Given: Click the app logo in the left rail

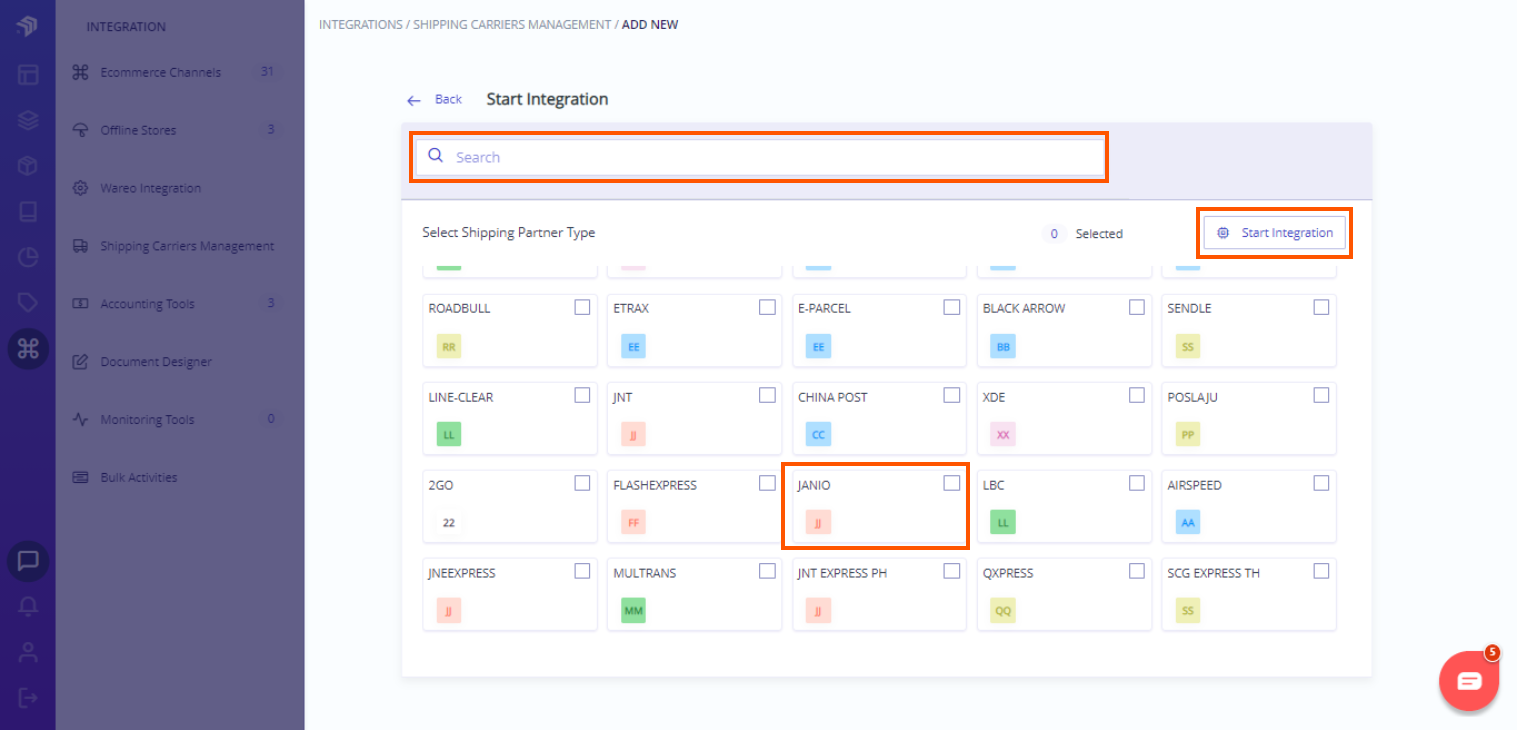Looking at the screenshot, I should 27,26.
